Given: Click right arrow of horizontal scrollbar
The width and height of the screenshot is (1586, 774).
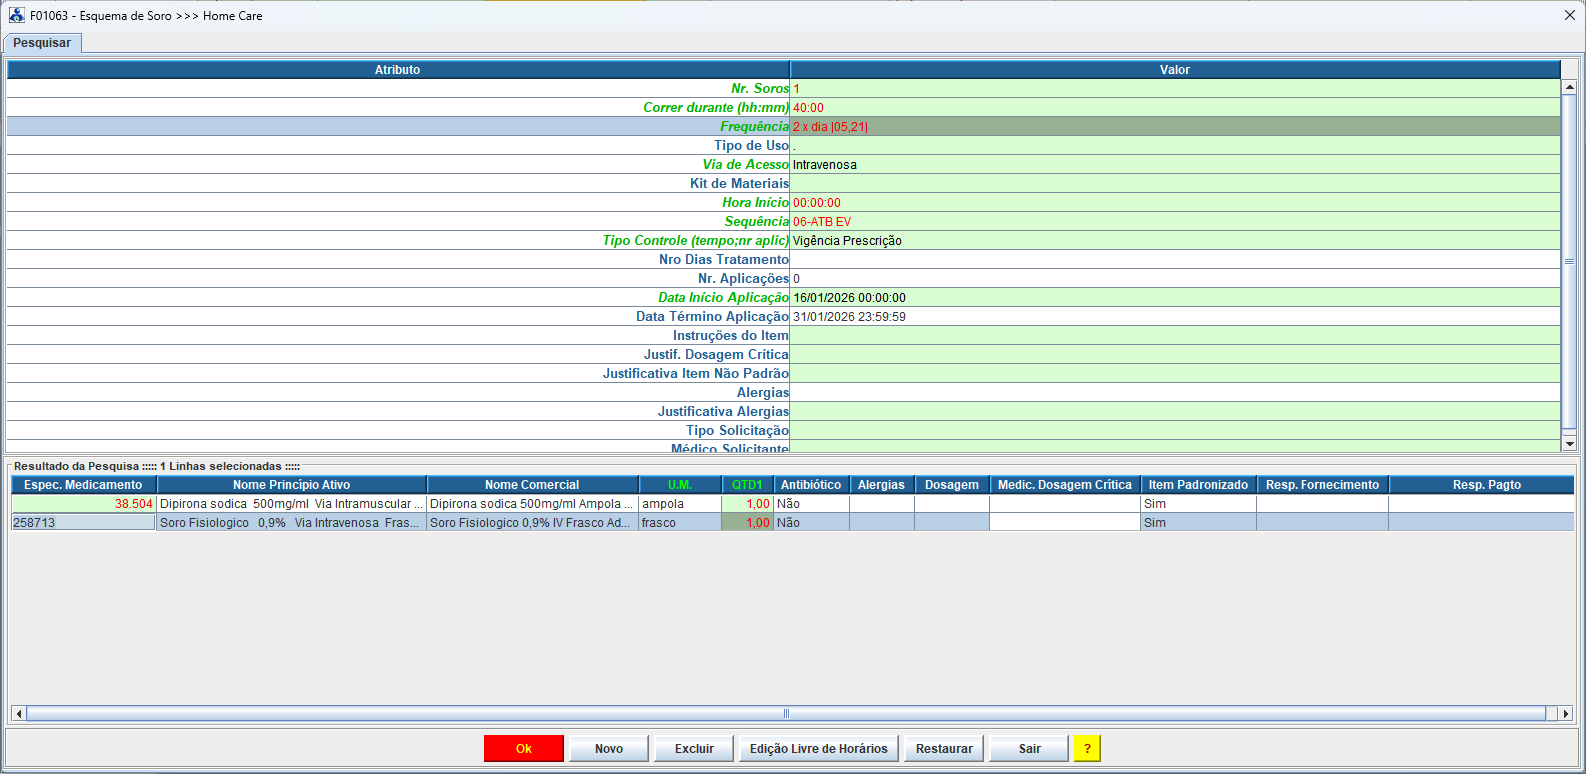Looking at the screenshot, I should click(x=1566, y=713).
